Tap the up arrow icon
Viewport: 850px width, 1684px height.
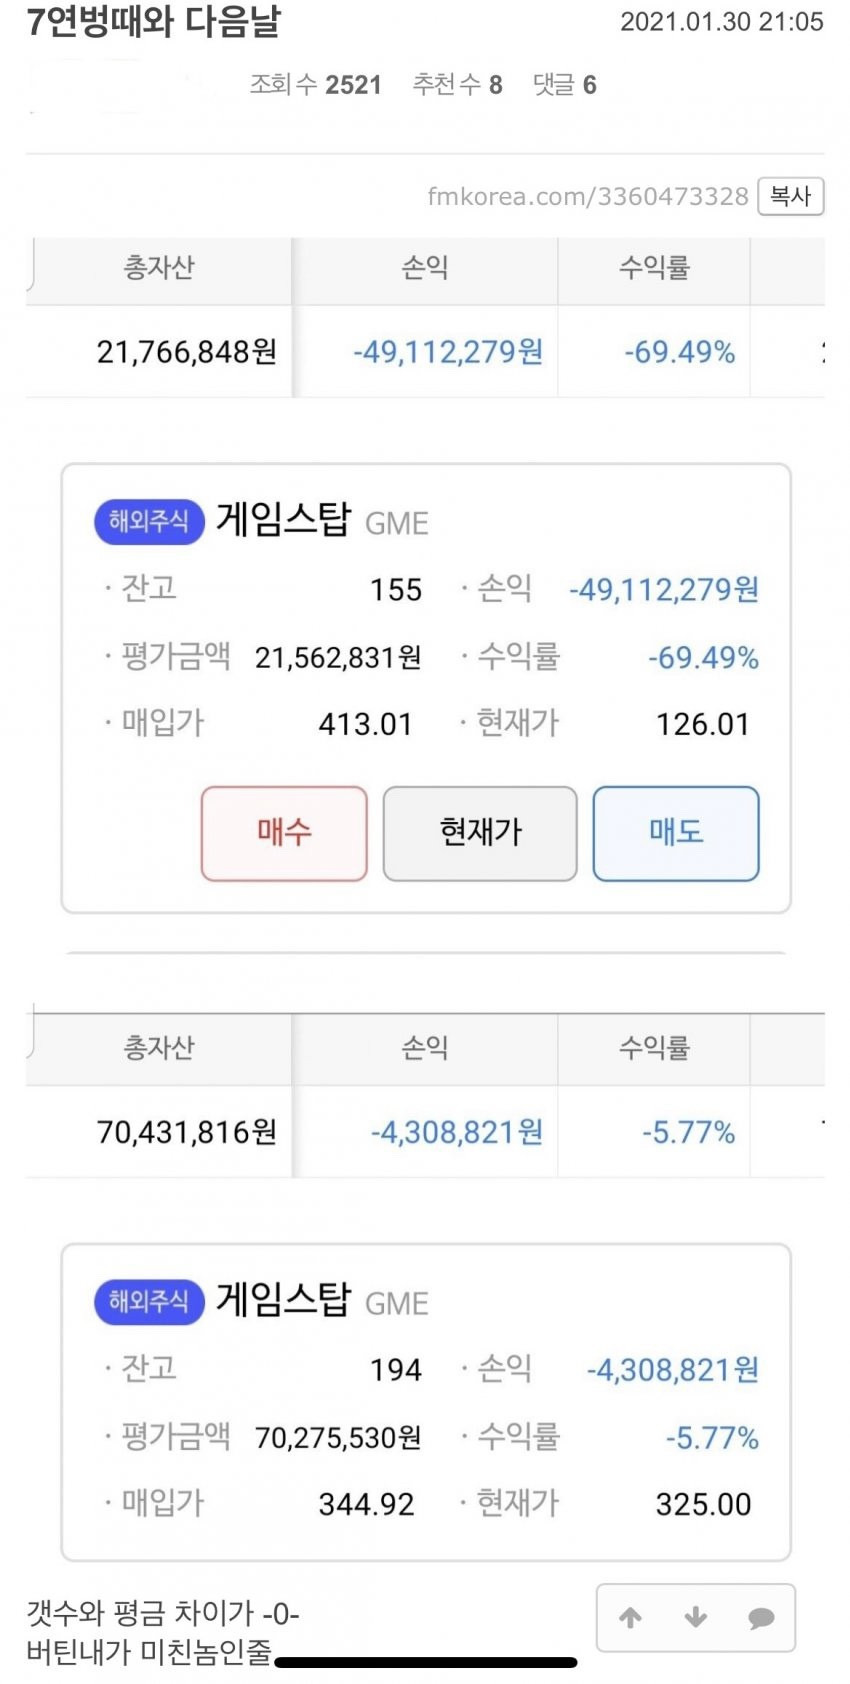(x=630, y=1617)
